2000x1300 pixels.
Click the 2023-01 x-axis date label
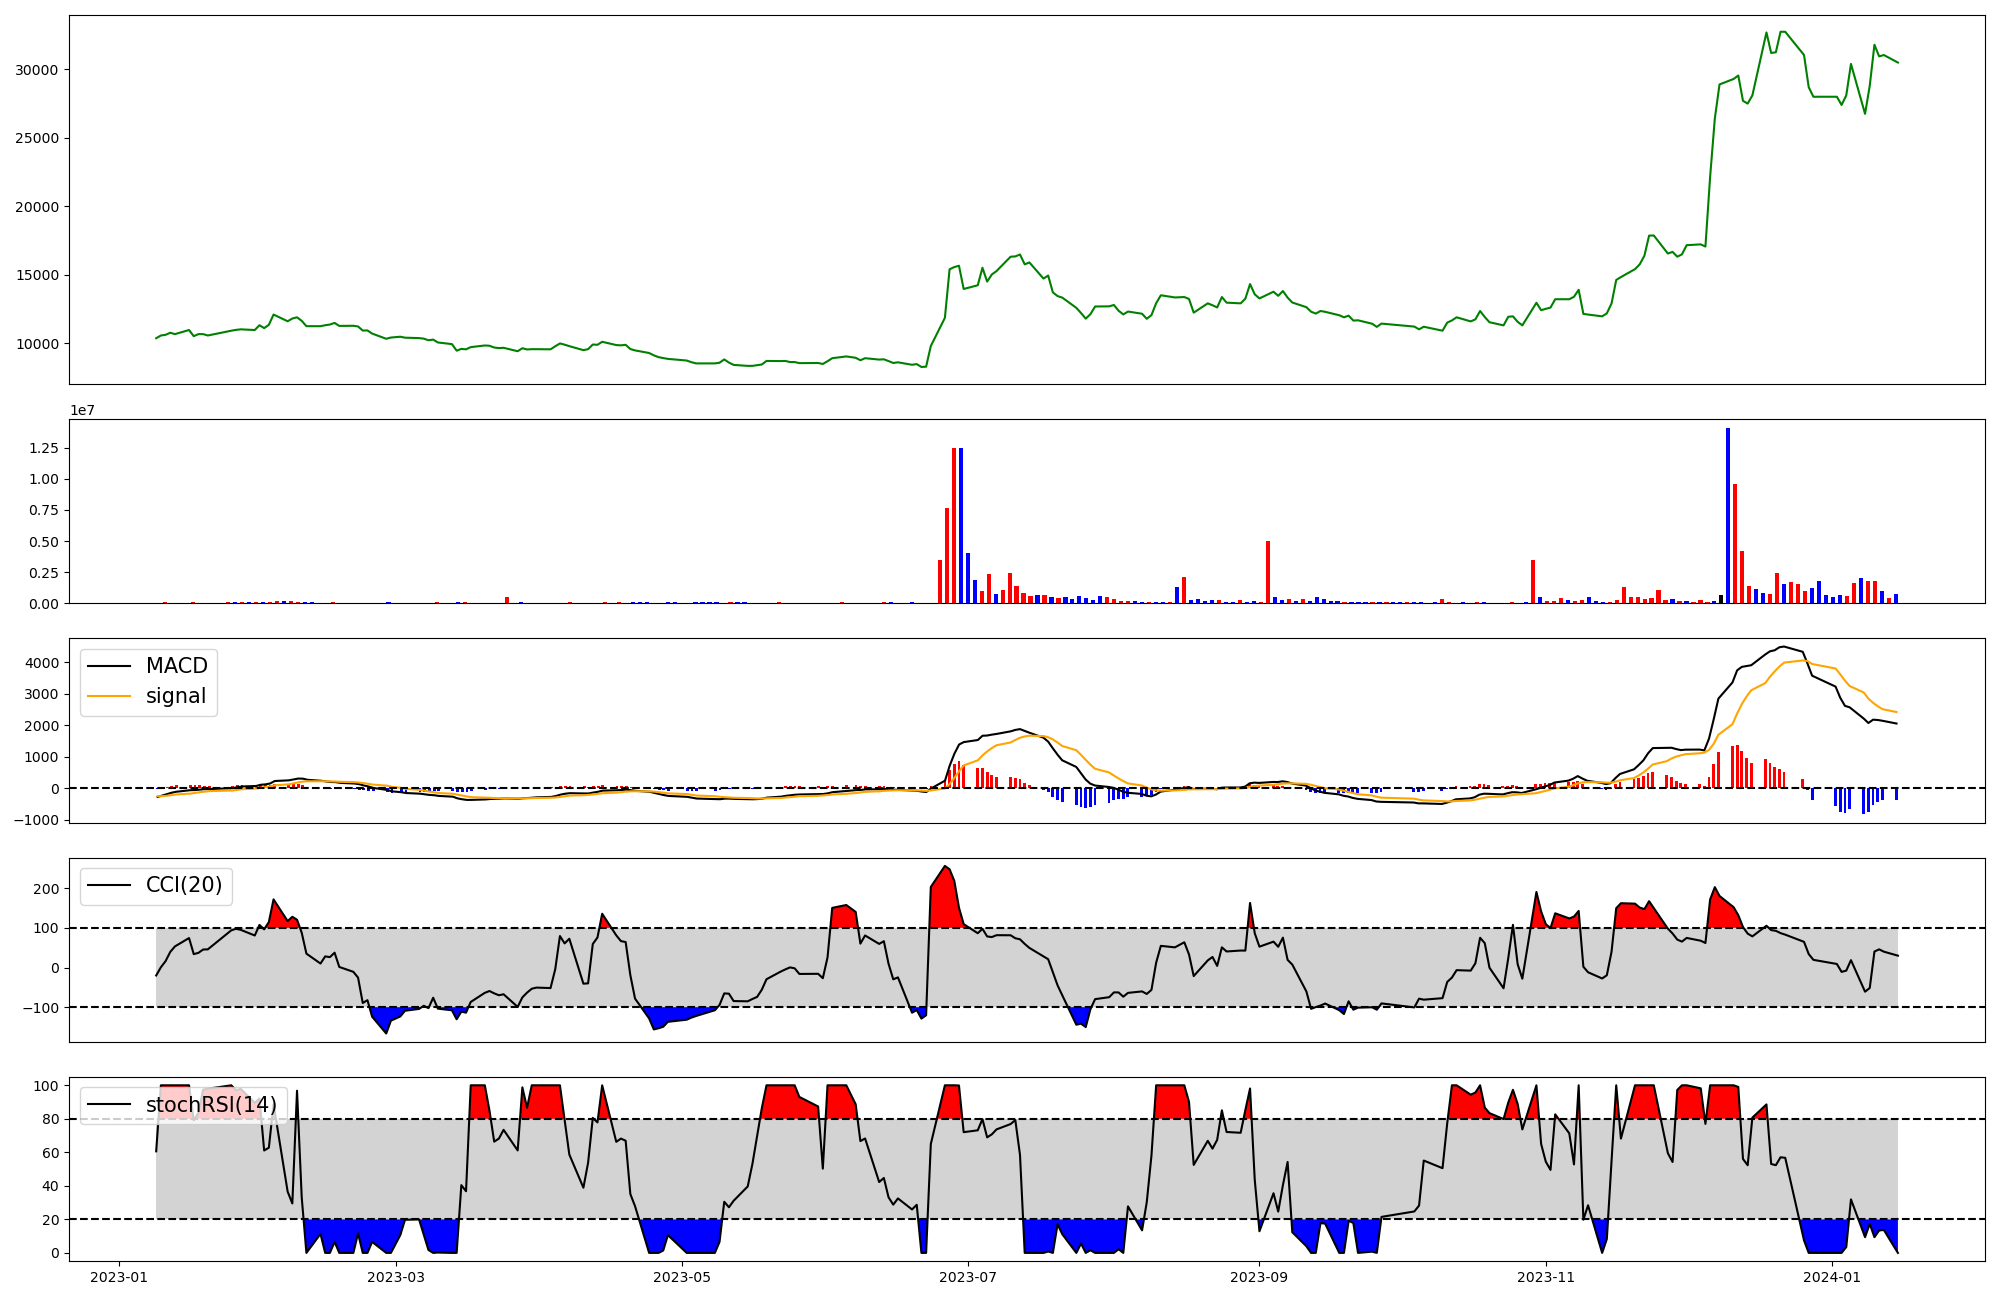pos(119,1277)
